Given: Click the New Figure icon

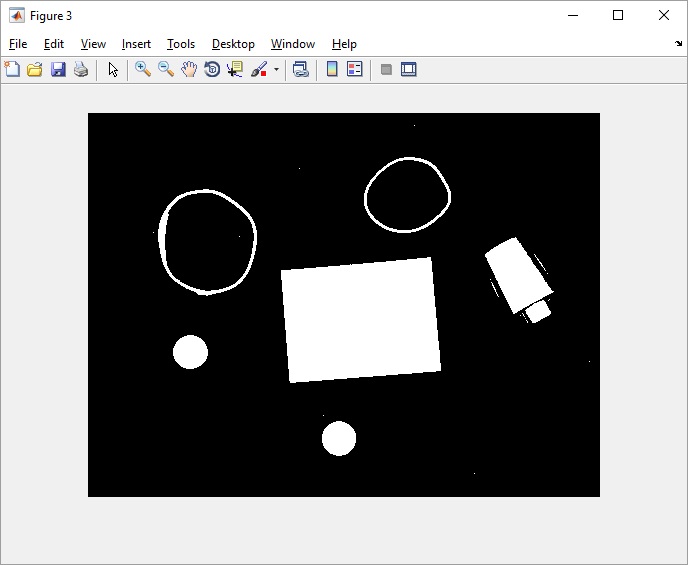Looking at the screenshot, I should pyautogui.click(x=12, y=69).
